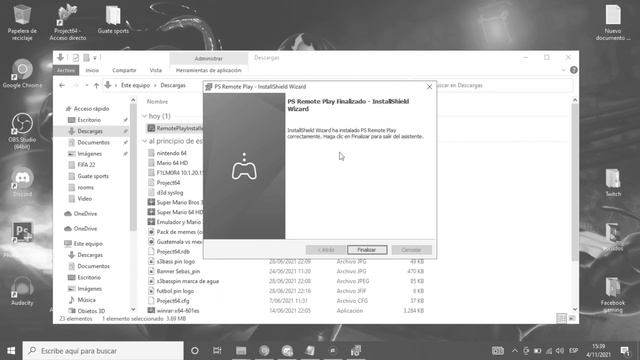Select Música under Este equipo

[x=86, y=300]
